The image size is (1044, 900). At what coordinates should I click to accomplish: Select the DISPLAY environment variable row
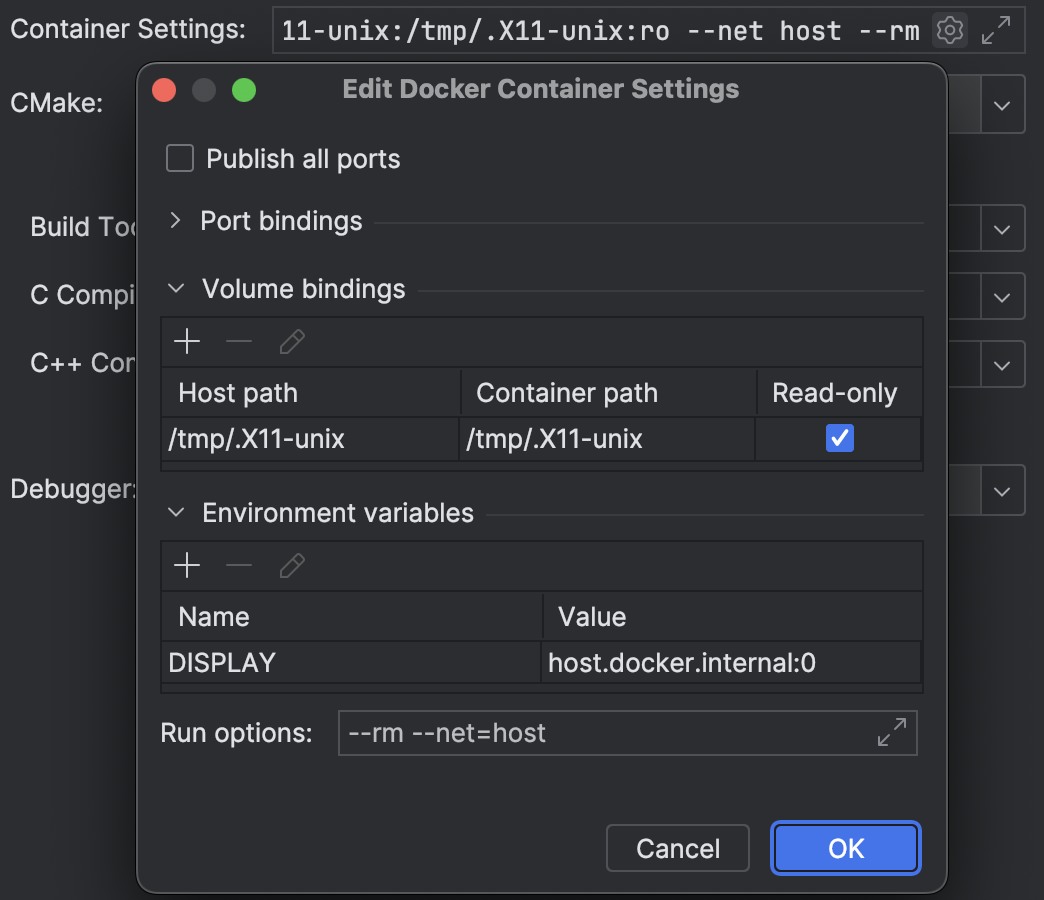point(350,663)
